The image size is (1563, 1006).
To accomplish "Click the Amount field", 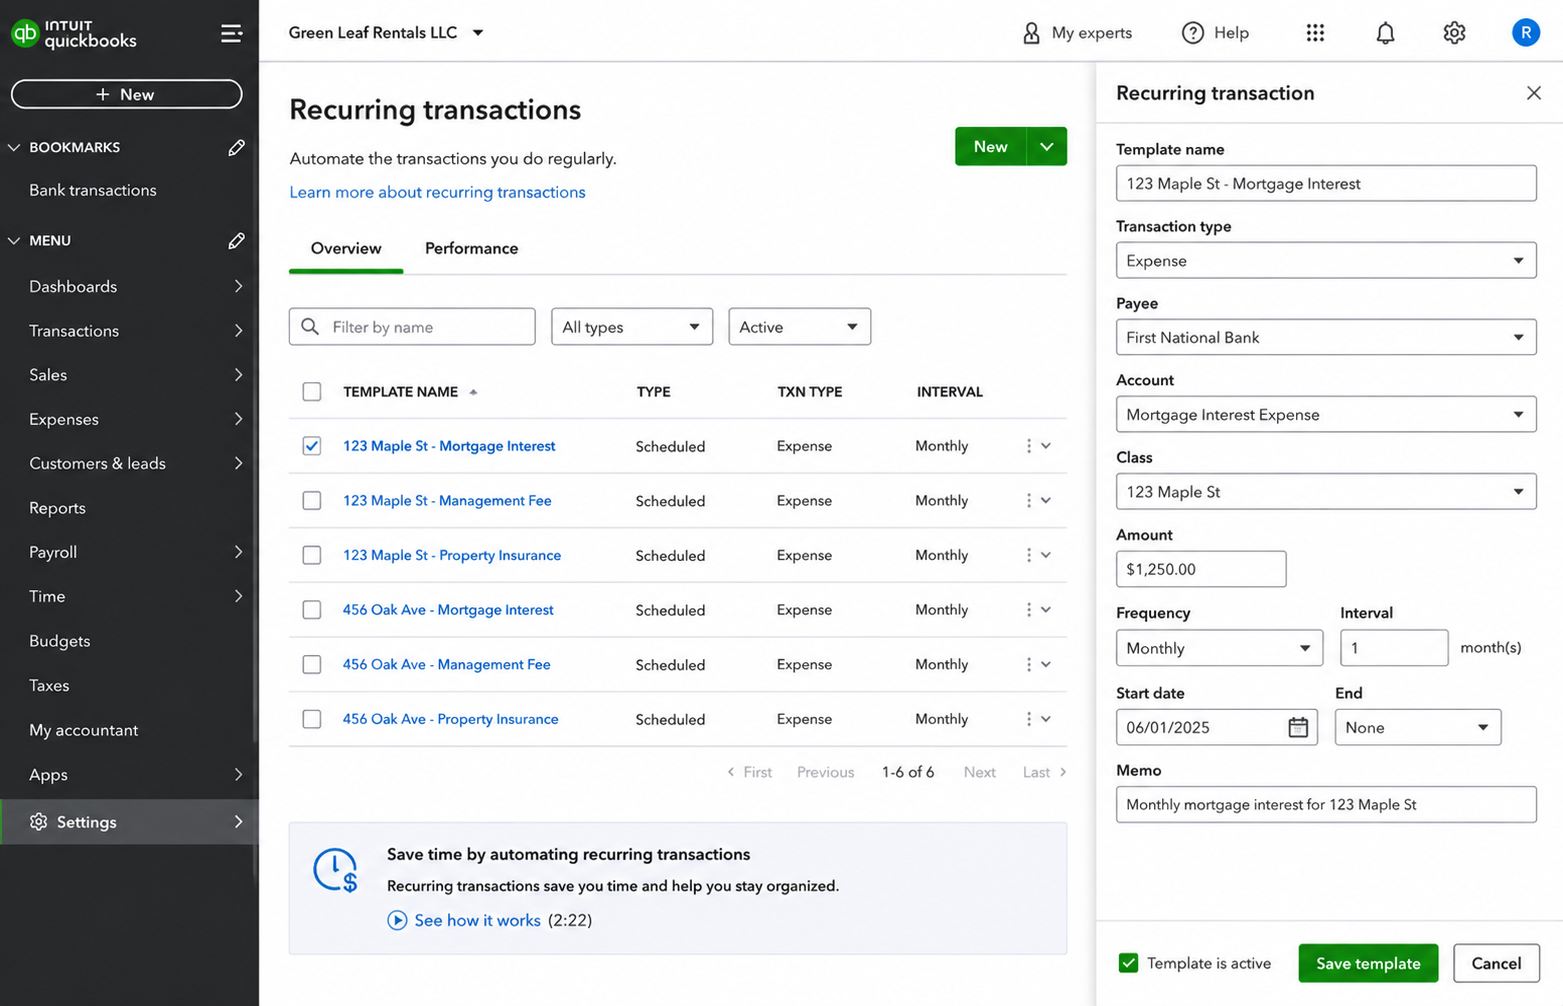I will coord(1201,569).
